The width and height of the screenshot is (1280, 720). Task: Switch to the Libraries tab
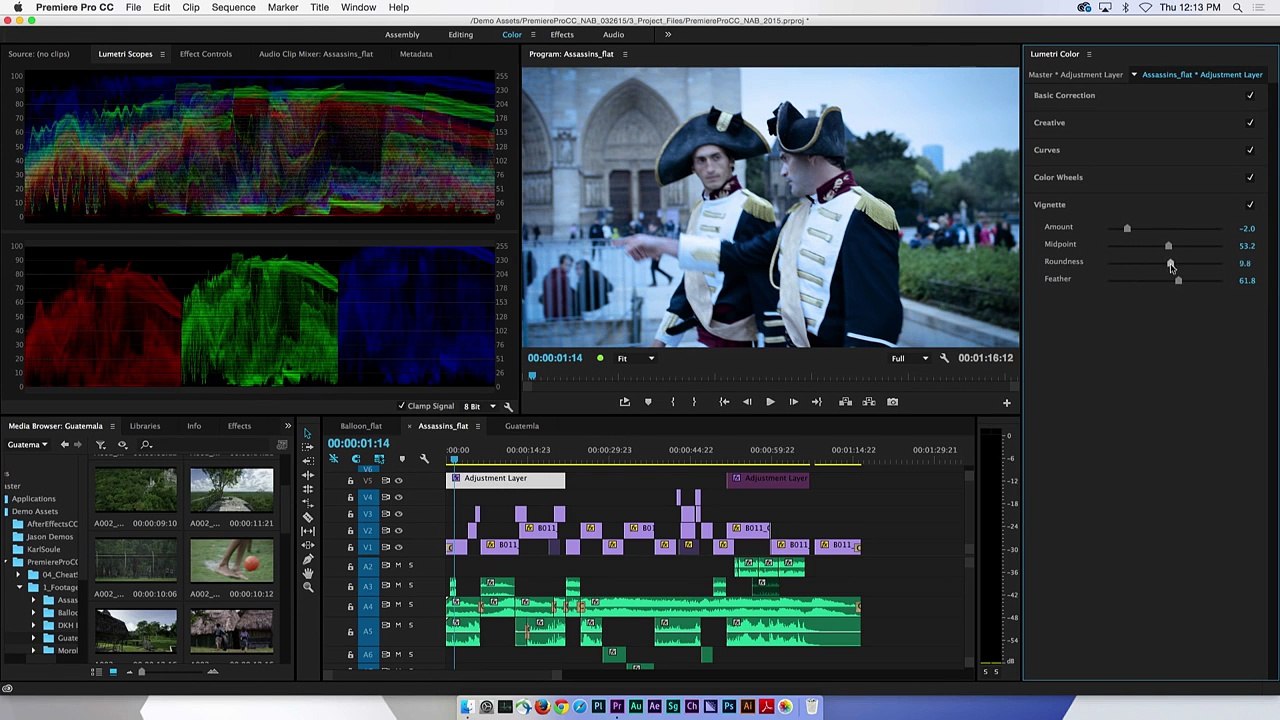(x=144, y=426)
